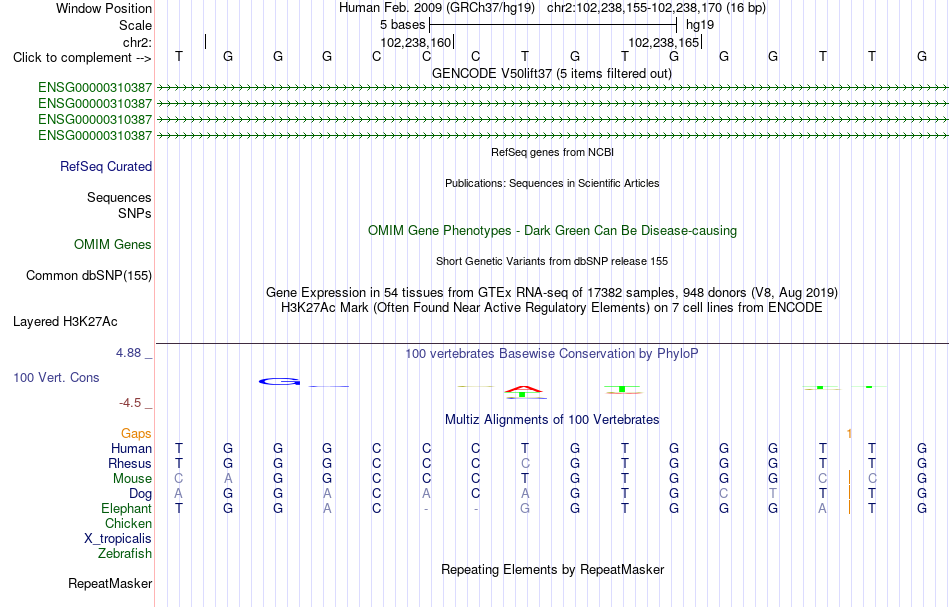Click 'GENCODE V50lift37 (5 items filtered out)' title
The width and height of the screenshot is (950, 607).
click(x=552, y=73)
